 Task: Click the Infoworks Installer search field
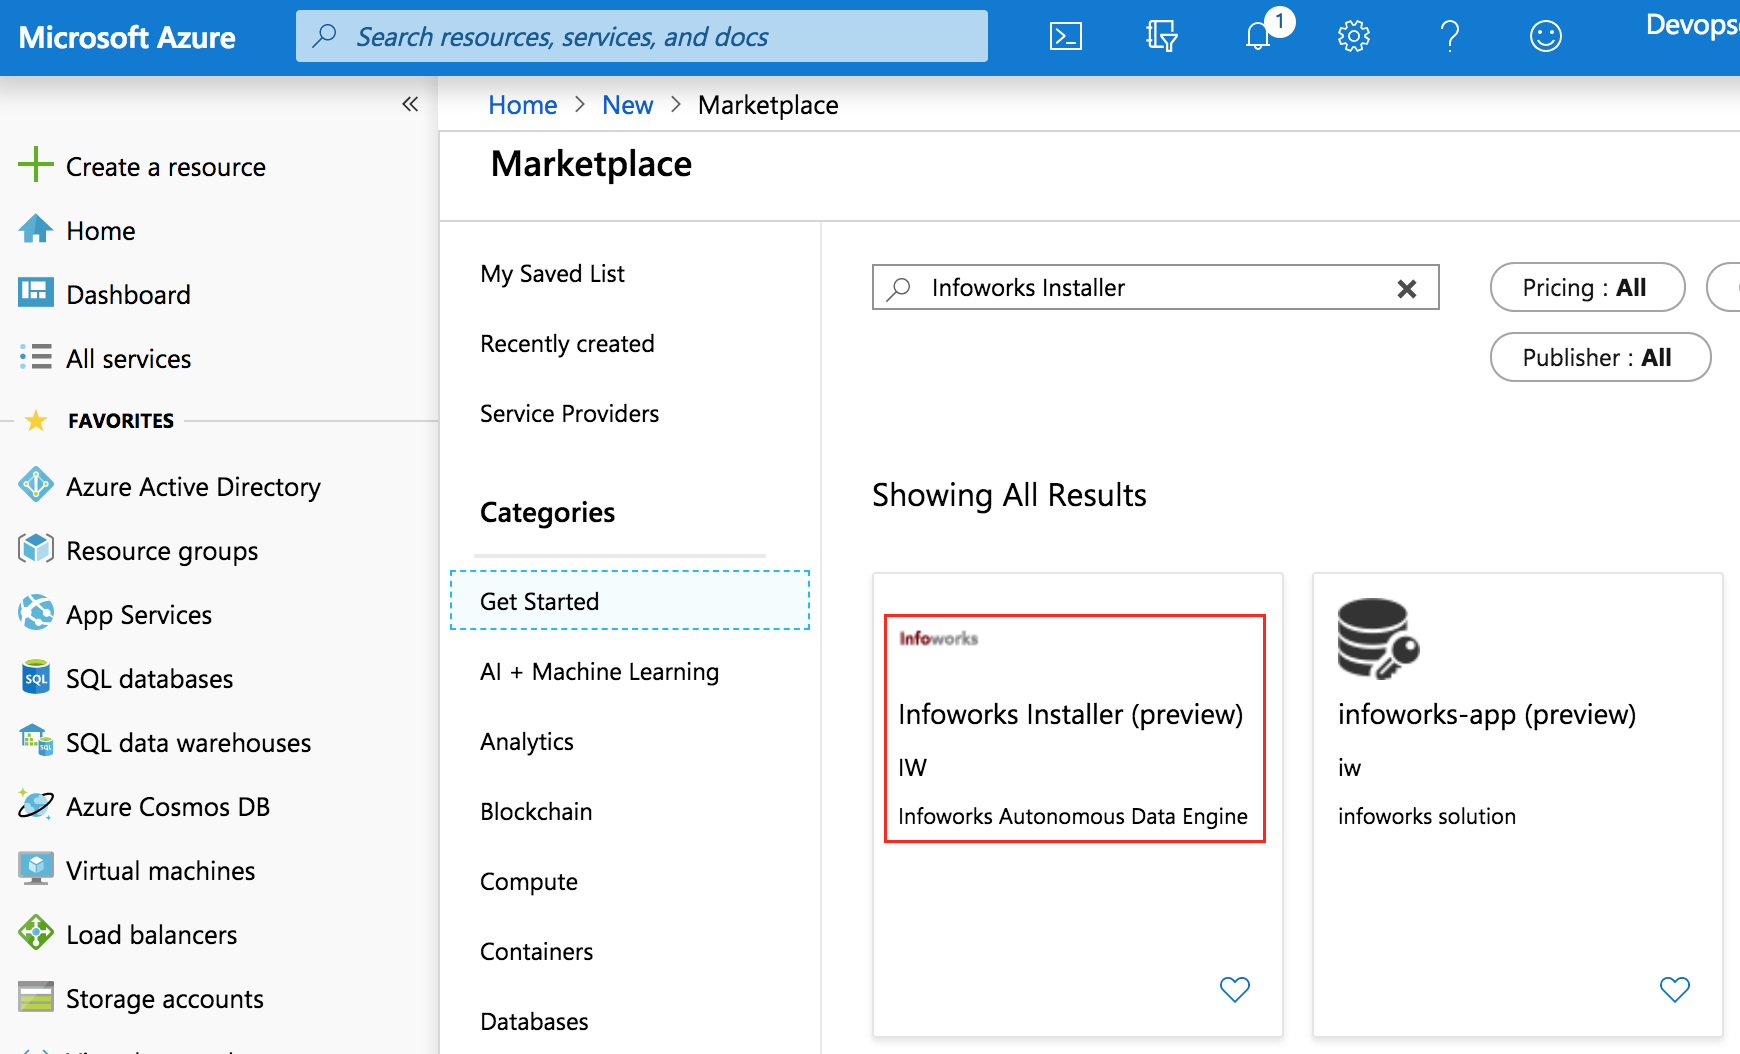tap(1155, 288)
